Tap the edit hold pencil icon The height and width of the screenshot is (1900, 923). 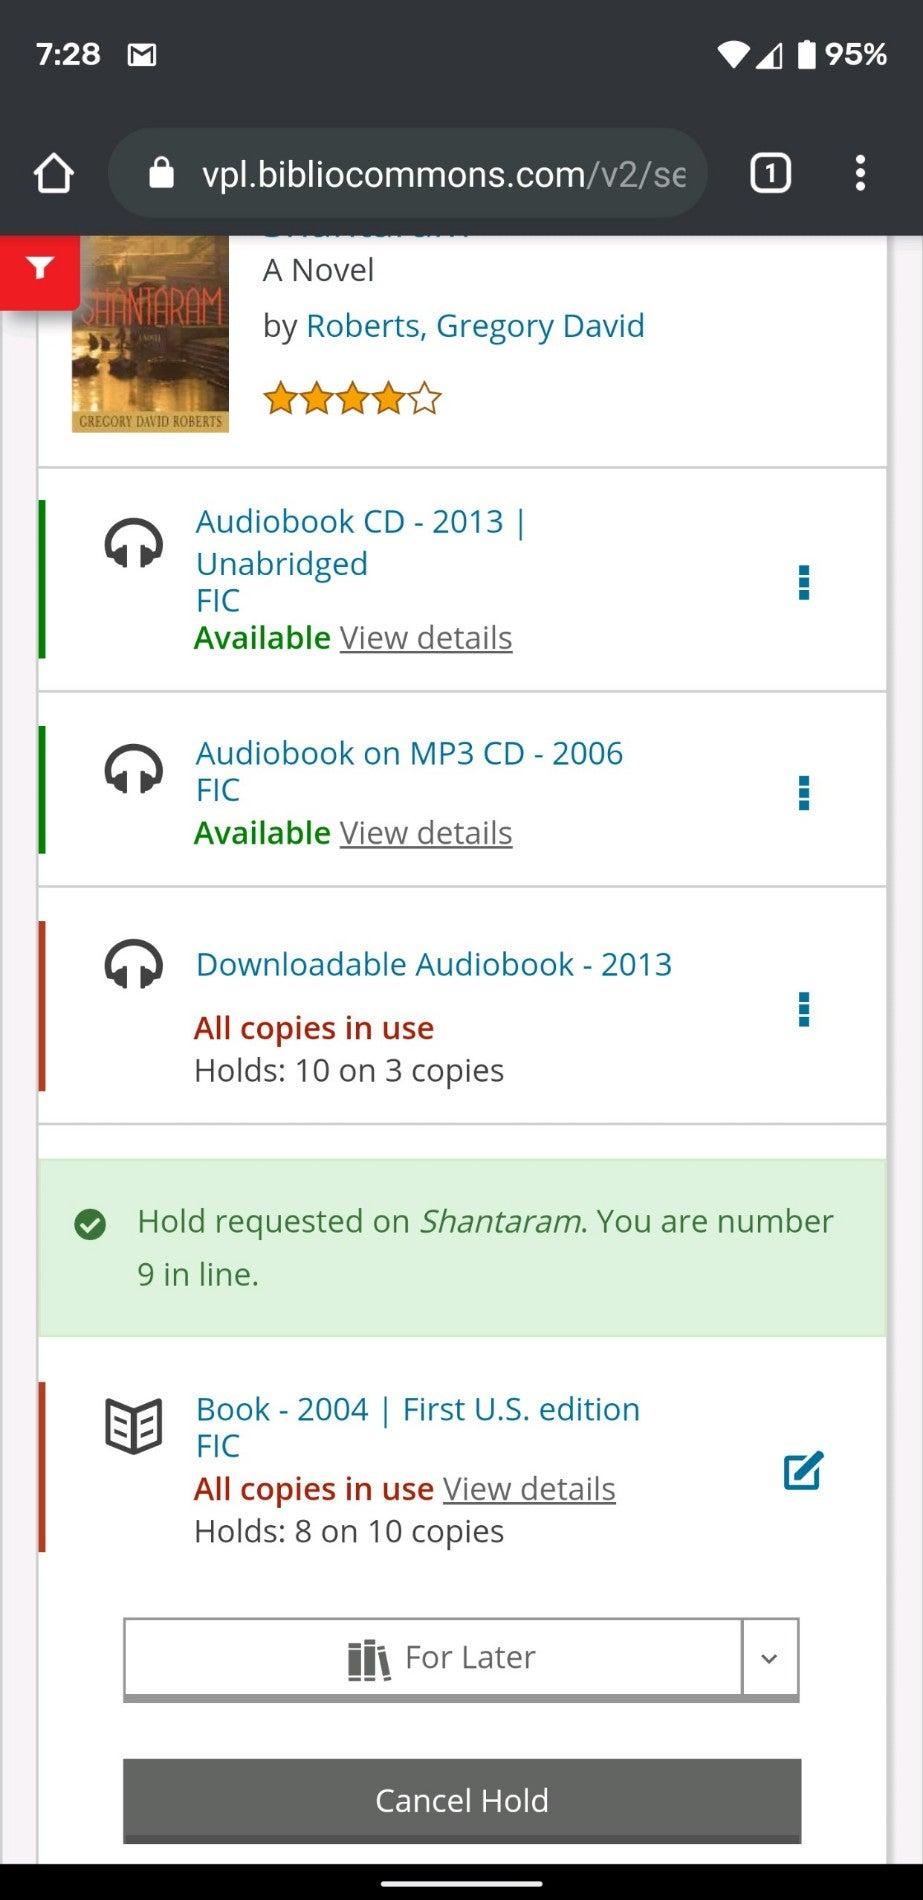(x=803, y=1470)
